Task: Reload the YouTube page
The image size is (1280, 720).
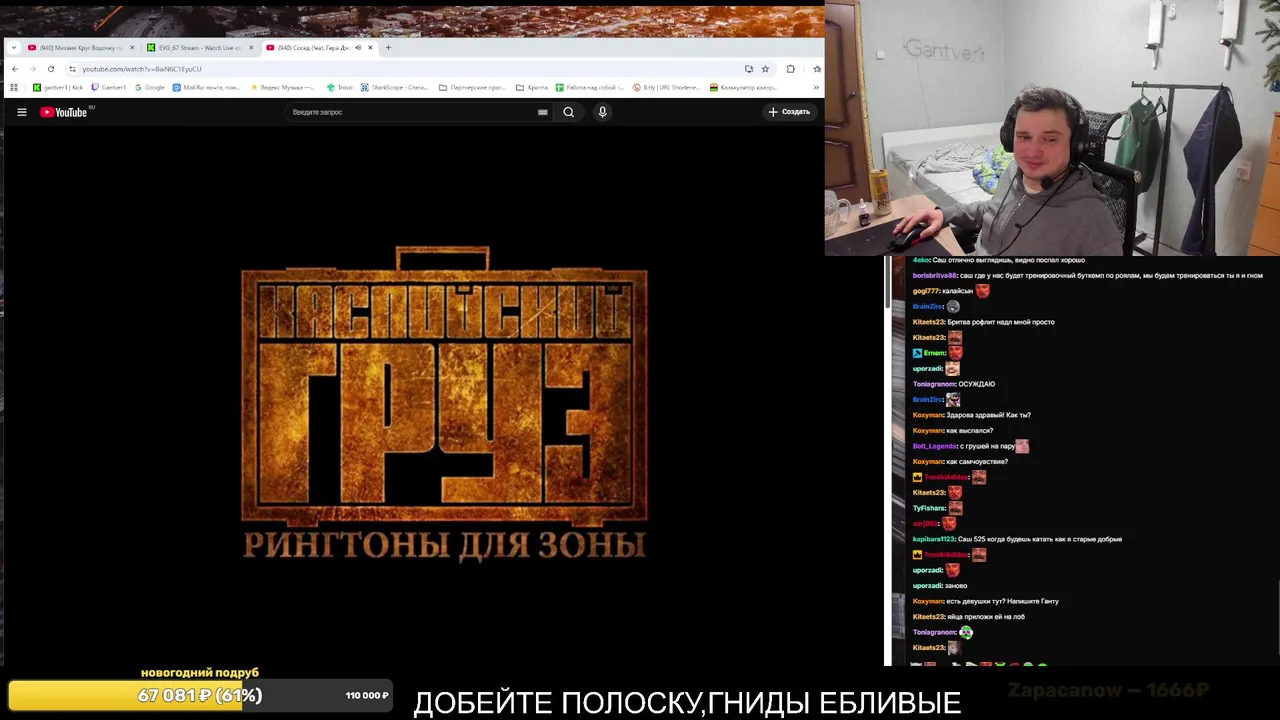Action: coord(51,69)
